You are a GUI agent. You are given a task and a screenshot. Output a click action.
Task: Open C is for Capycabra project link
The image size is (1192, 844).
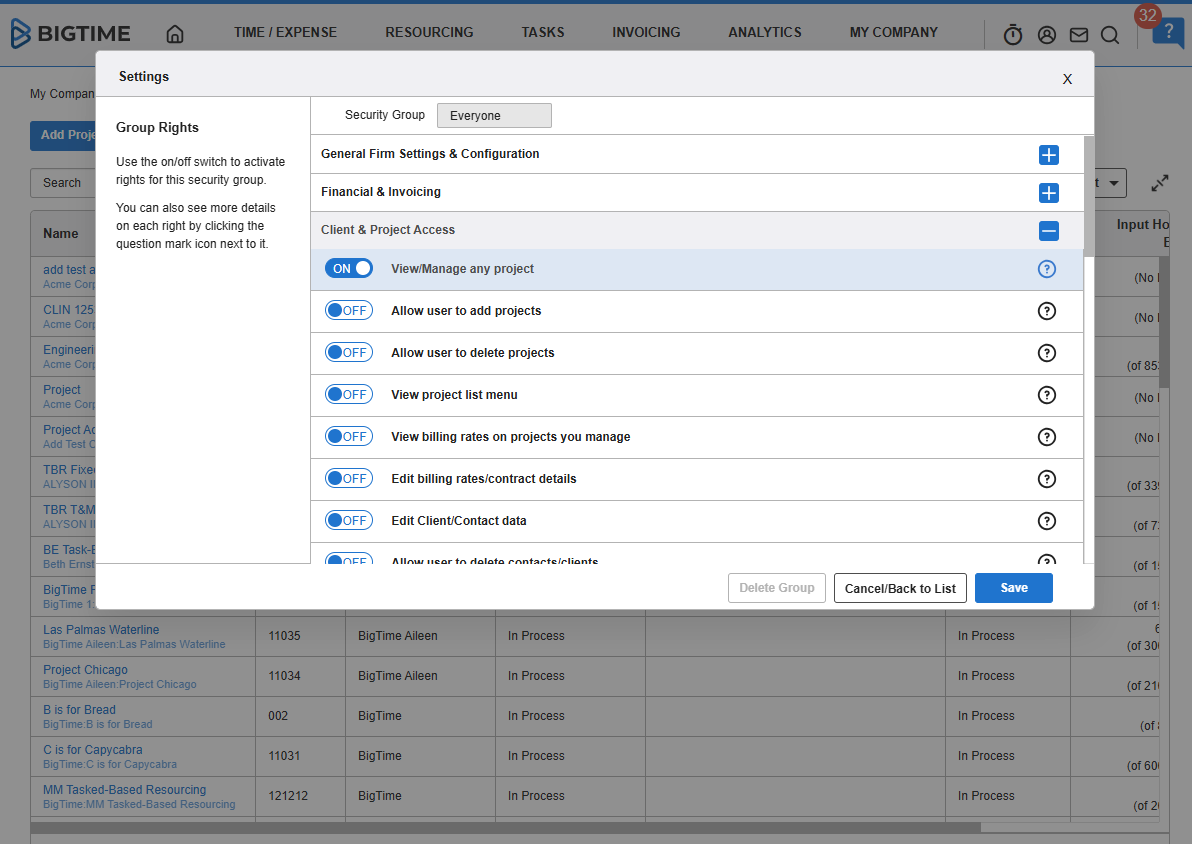coord(93,750)
